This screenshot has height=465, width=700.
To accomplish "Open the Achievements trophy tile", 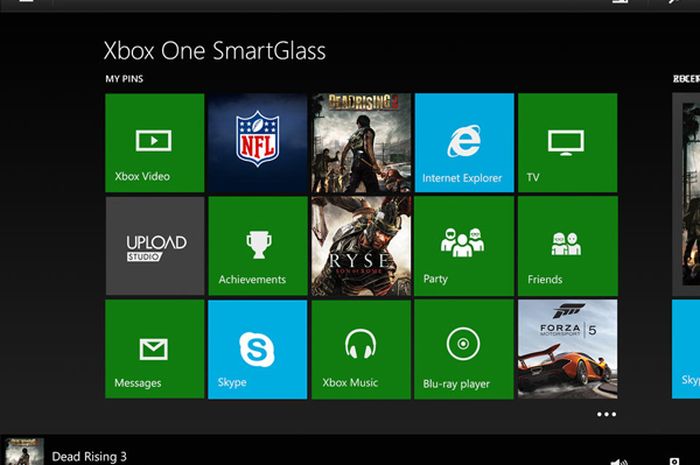I will (x=258, y=246).
